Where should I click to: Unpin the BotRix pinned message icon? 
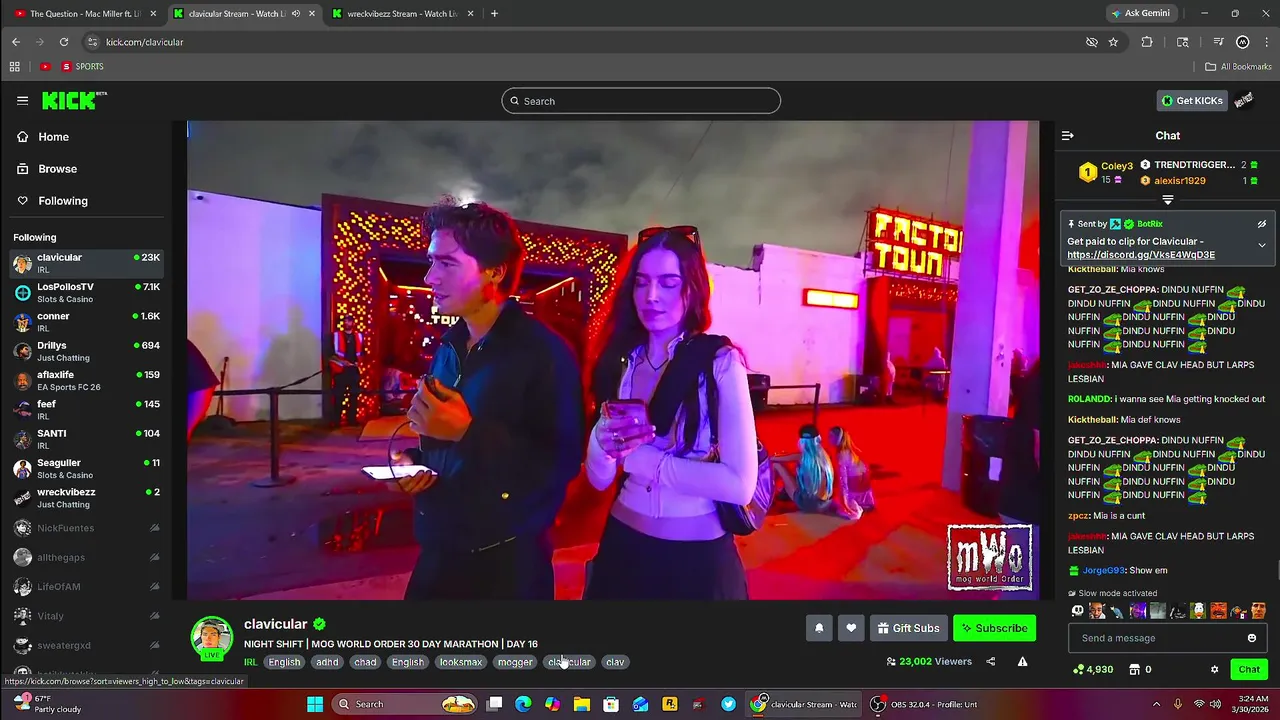coord(1262,224)
